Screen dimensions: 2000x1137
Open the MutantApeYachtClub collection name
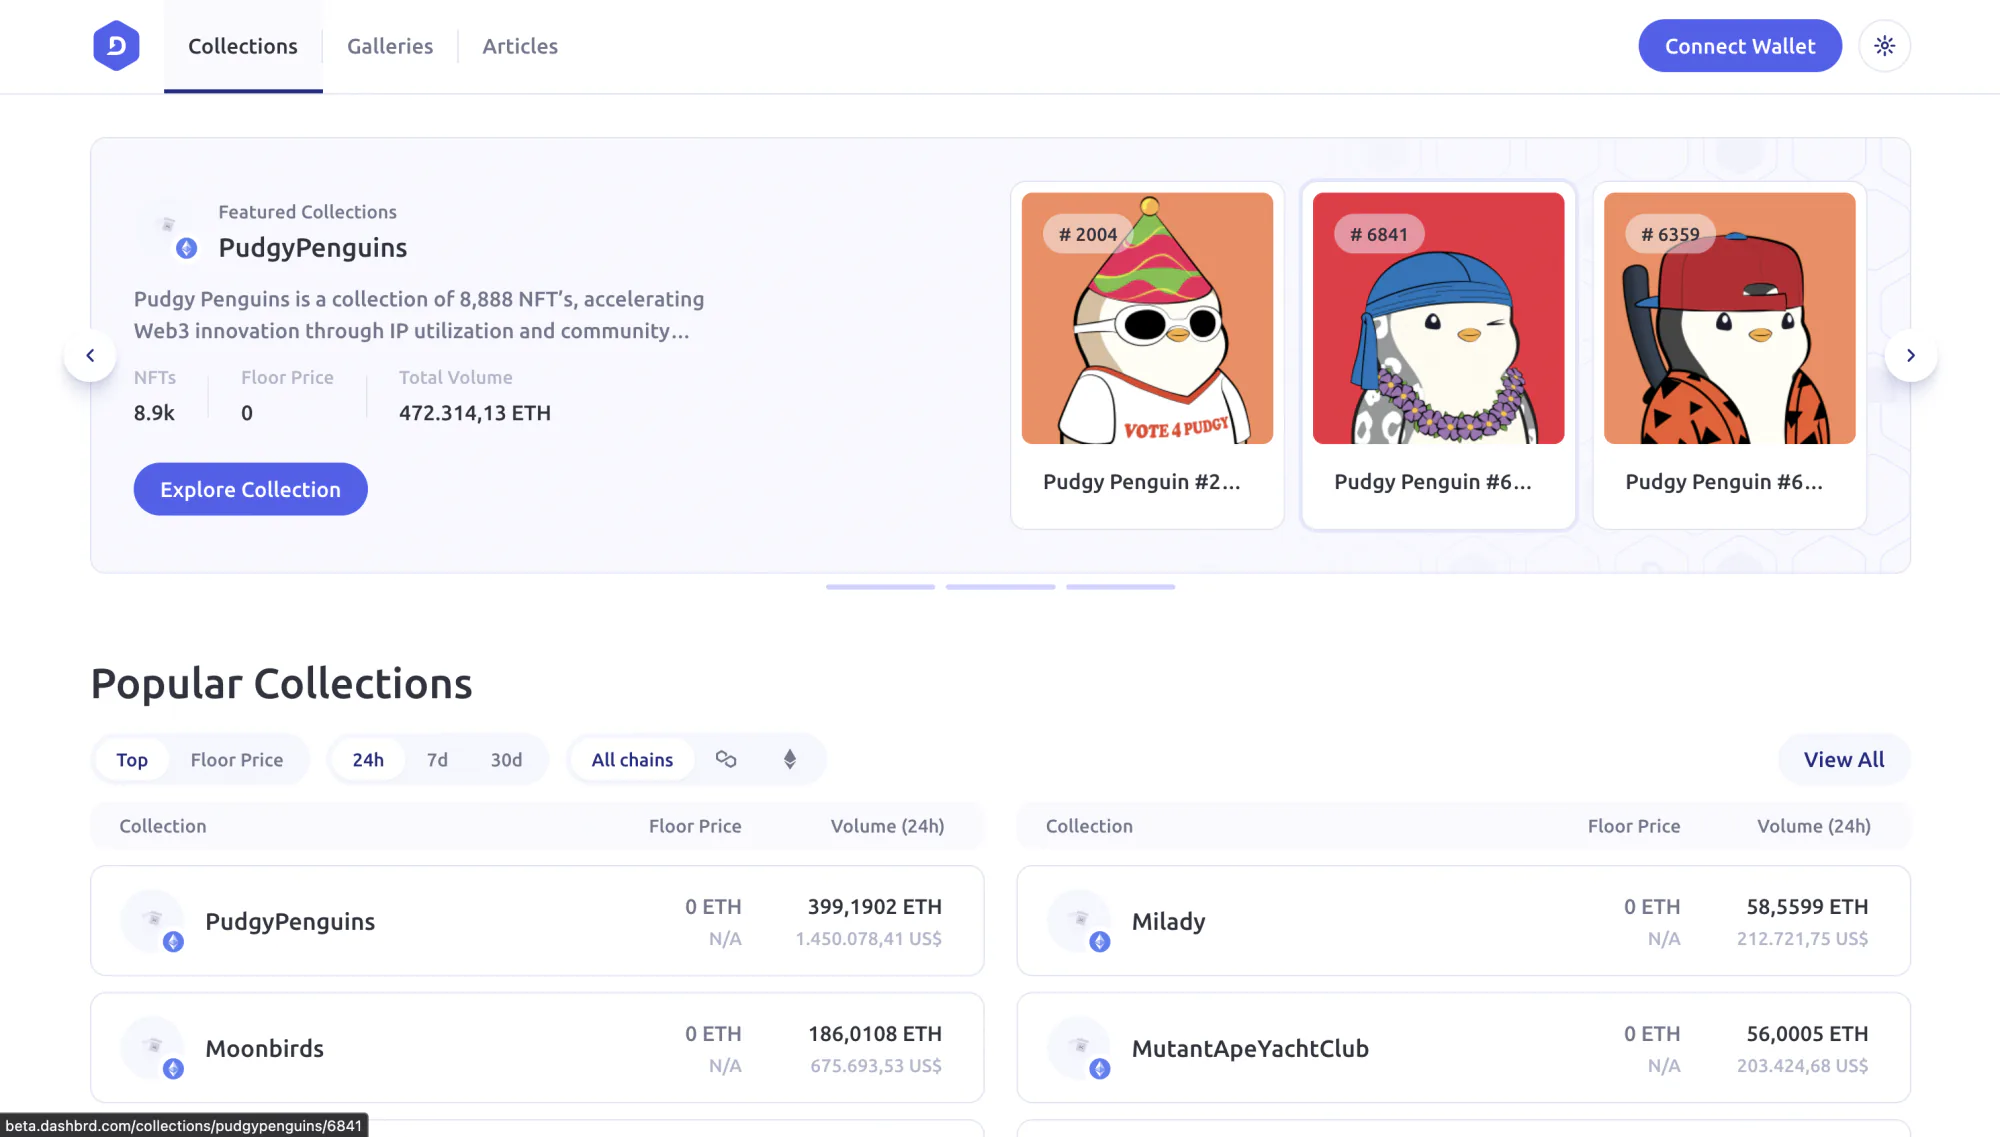[x=1250, y=1048]
